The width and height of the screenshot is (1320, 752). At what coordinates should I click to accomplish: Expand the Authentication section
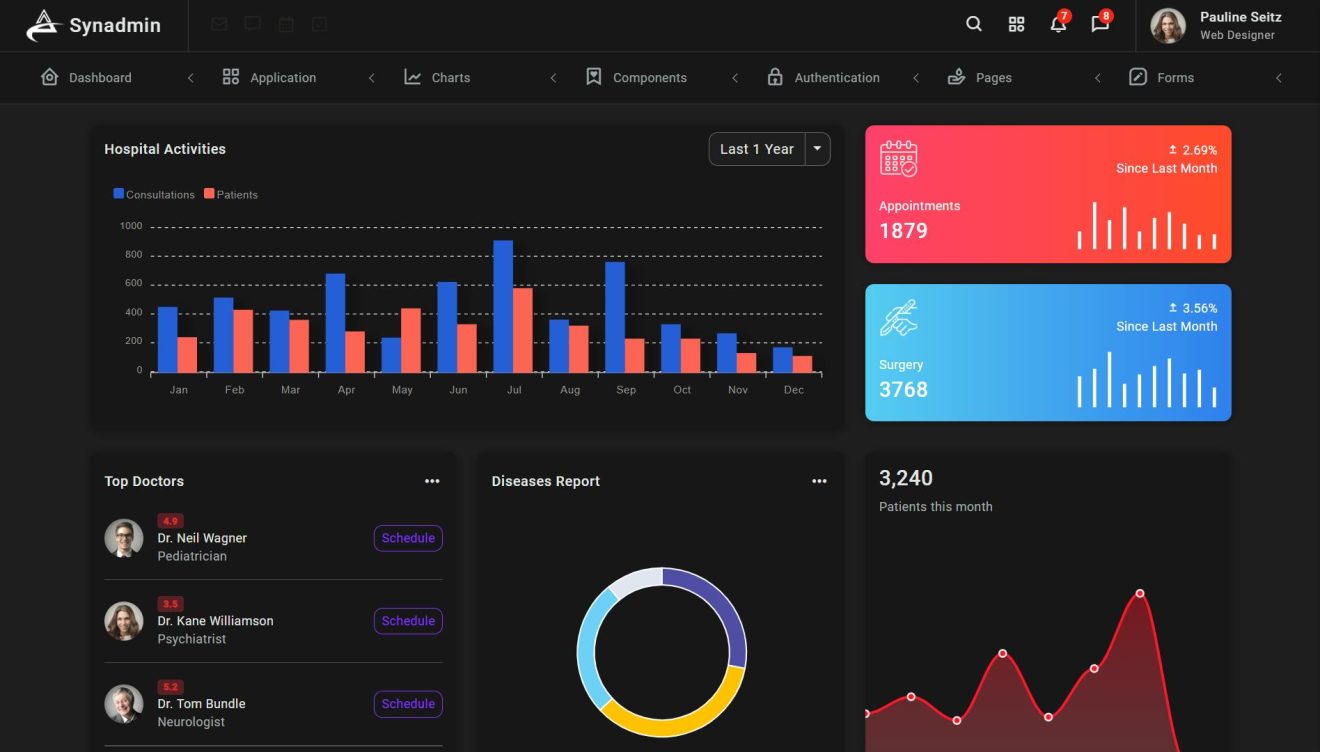[x=823, y=77]
